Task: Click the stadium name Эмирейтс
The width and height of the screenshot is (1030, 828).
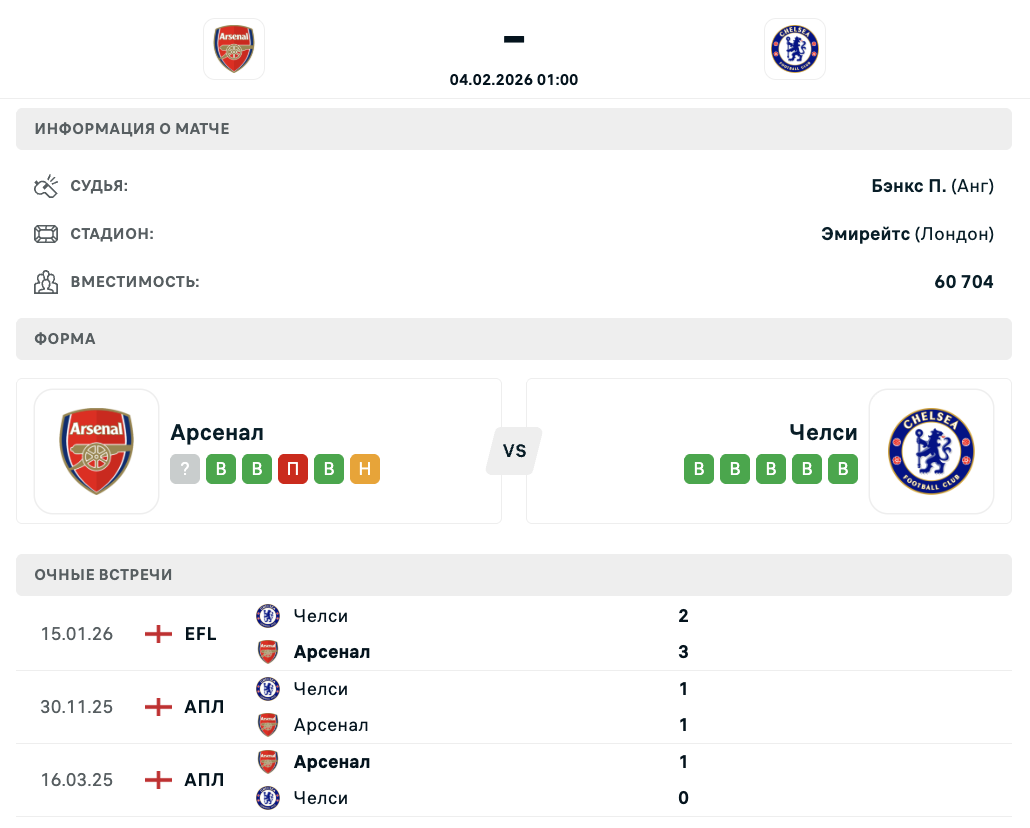Action: (x=865, y=234)
